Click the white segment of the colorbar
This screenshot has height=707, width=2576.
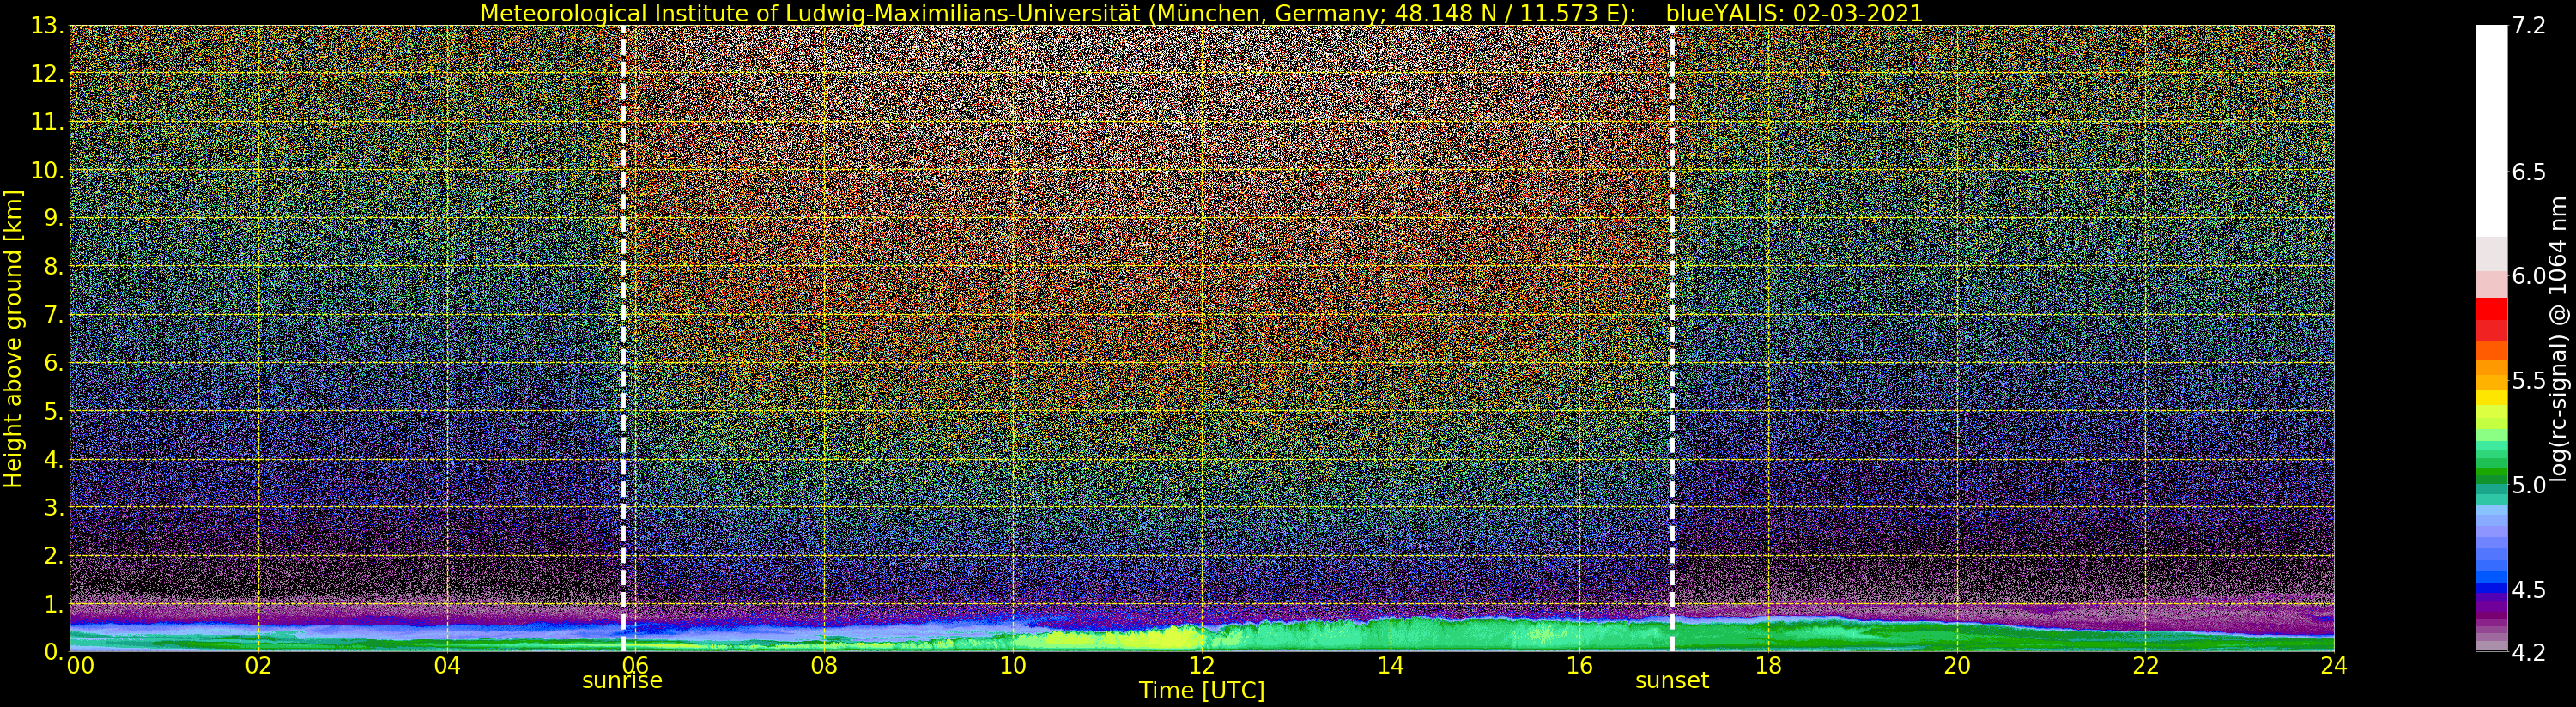click(x=2491, y=130)
